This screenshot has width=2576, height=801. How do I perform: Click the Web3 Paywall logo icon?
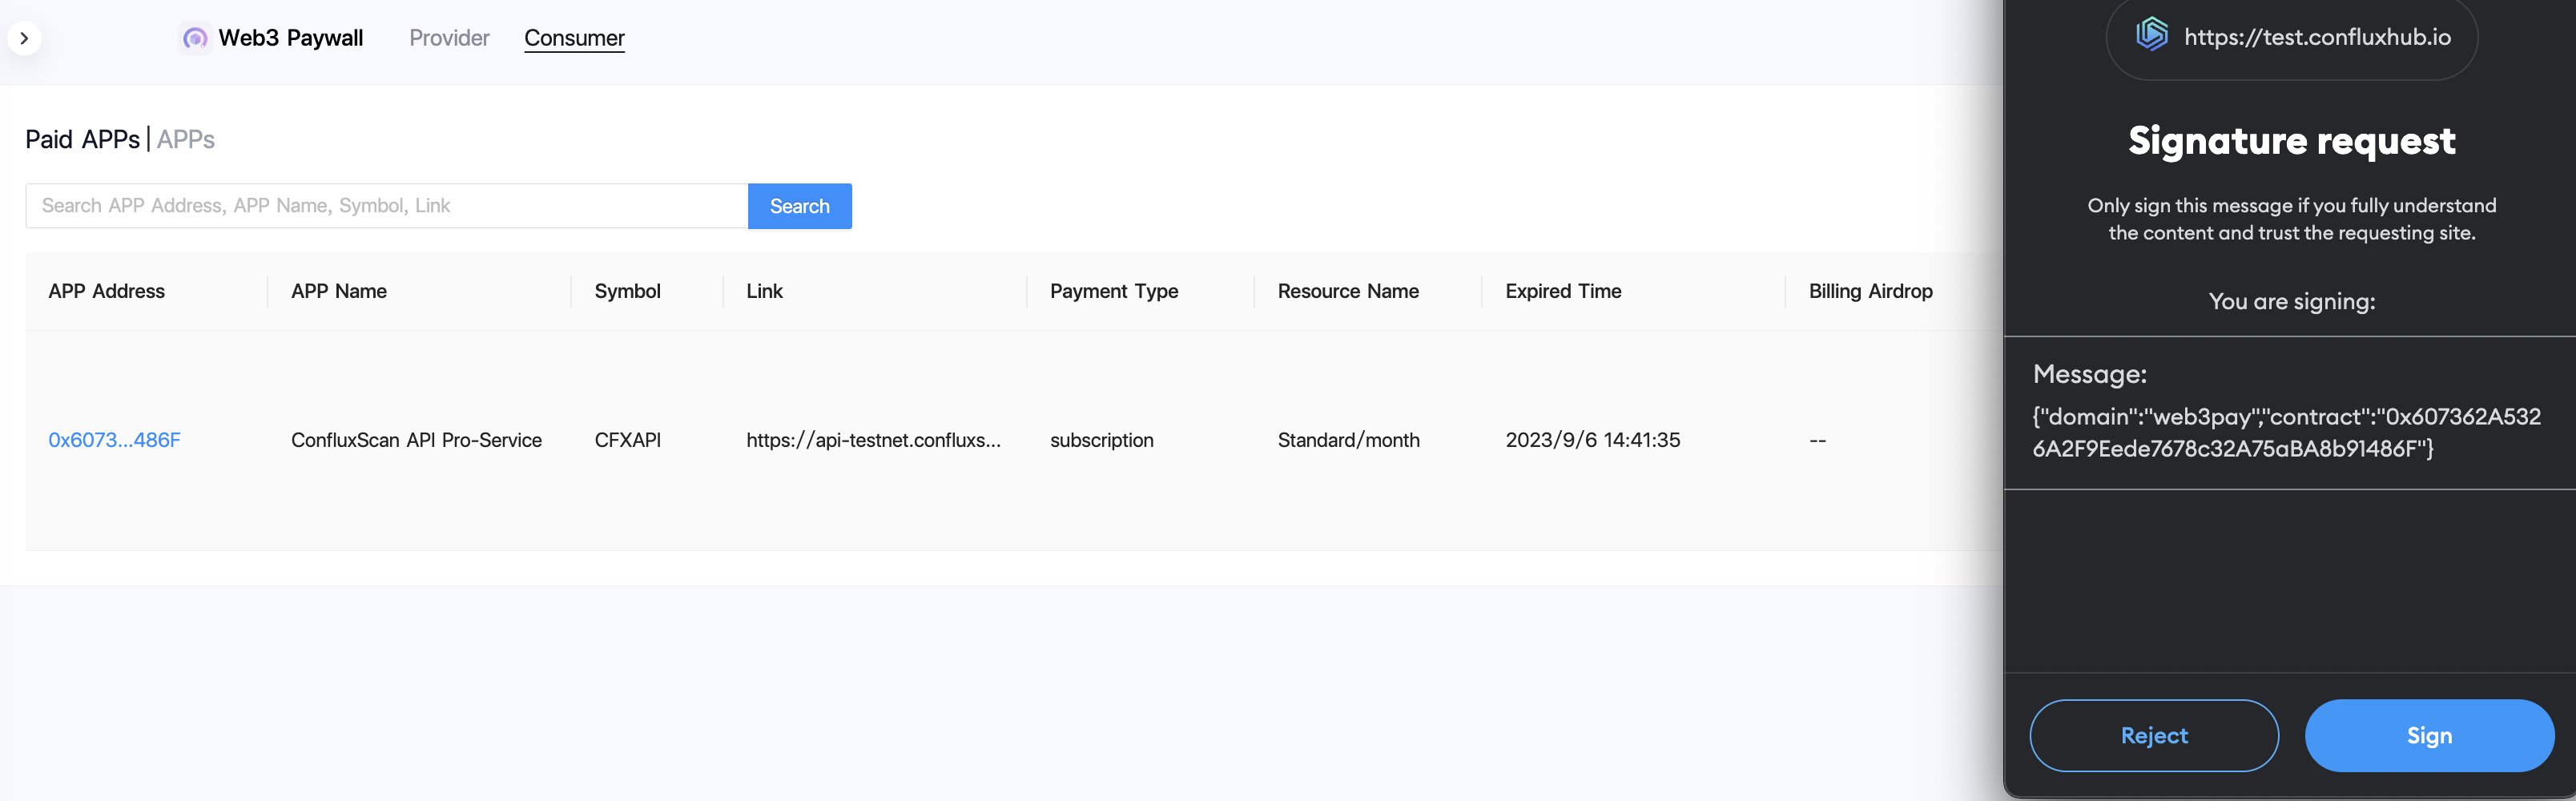coord(195,39)
